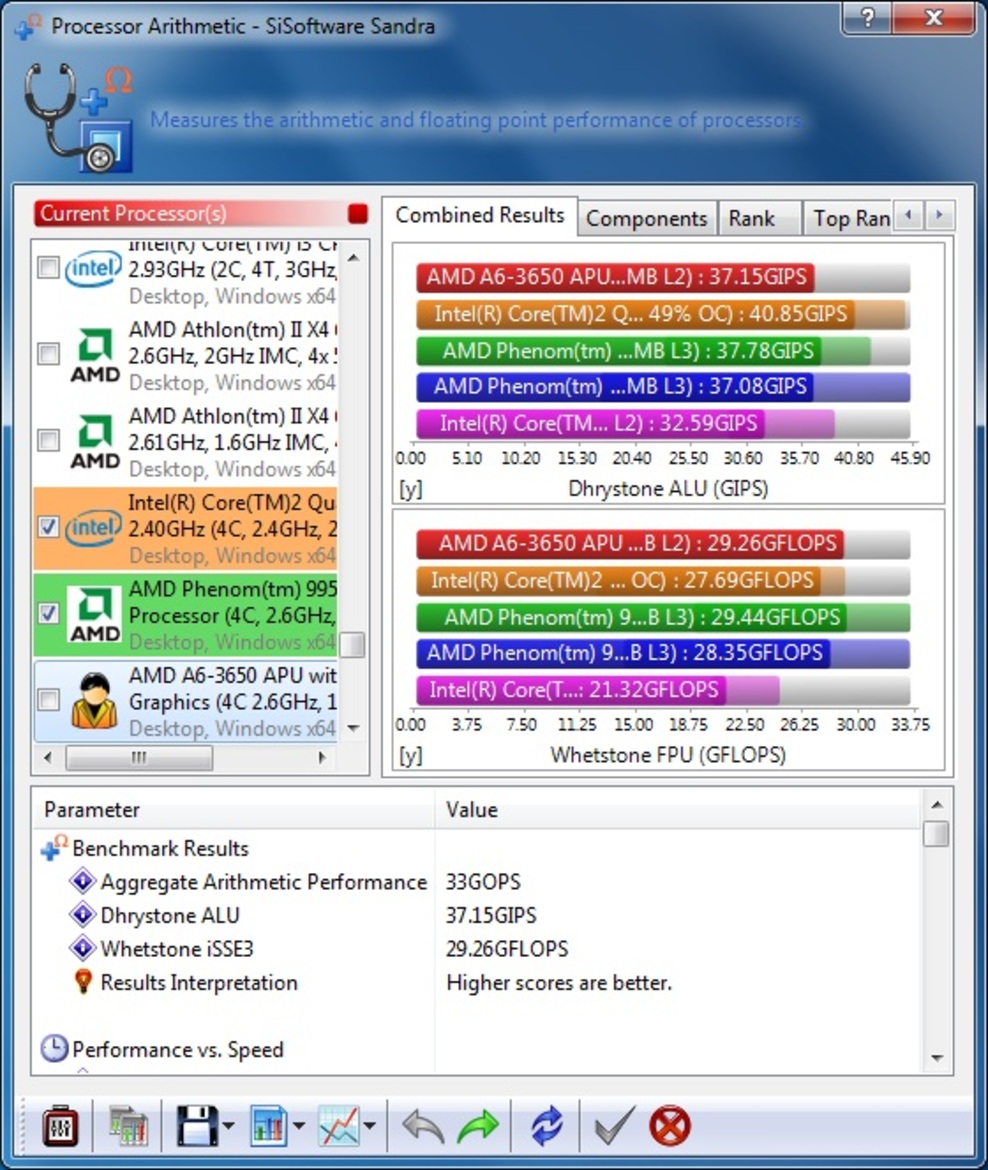Expand the line graph dropdown arrow
This screenshot has height=1170, width=988.
click(x=370, y=1126)
